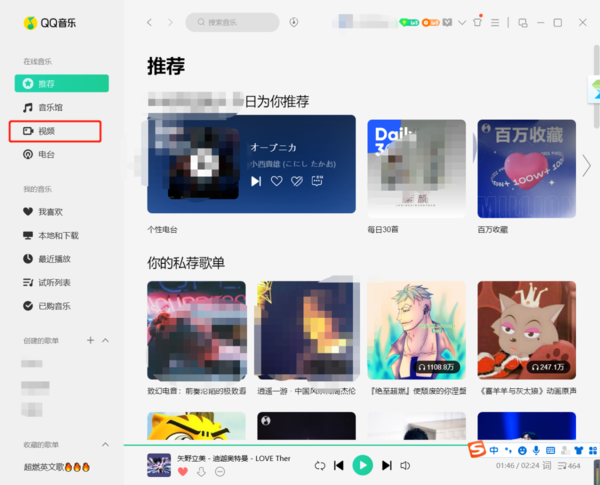Open now-playing album cover in player bar
Screen dimensions: 600x485
159,465
